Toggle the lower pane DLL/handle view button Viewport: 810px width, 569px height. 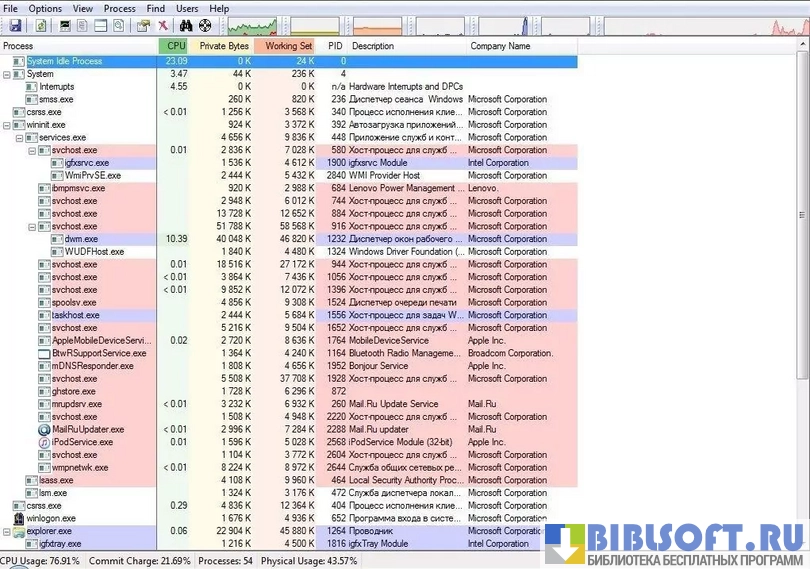pos(119,26)
